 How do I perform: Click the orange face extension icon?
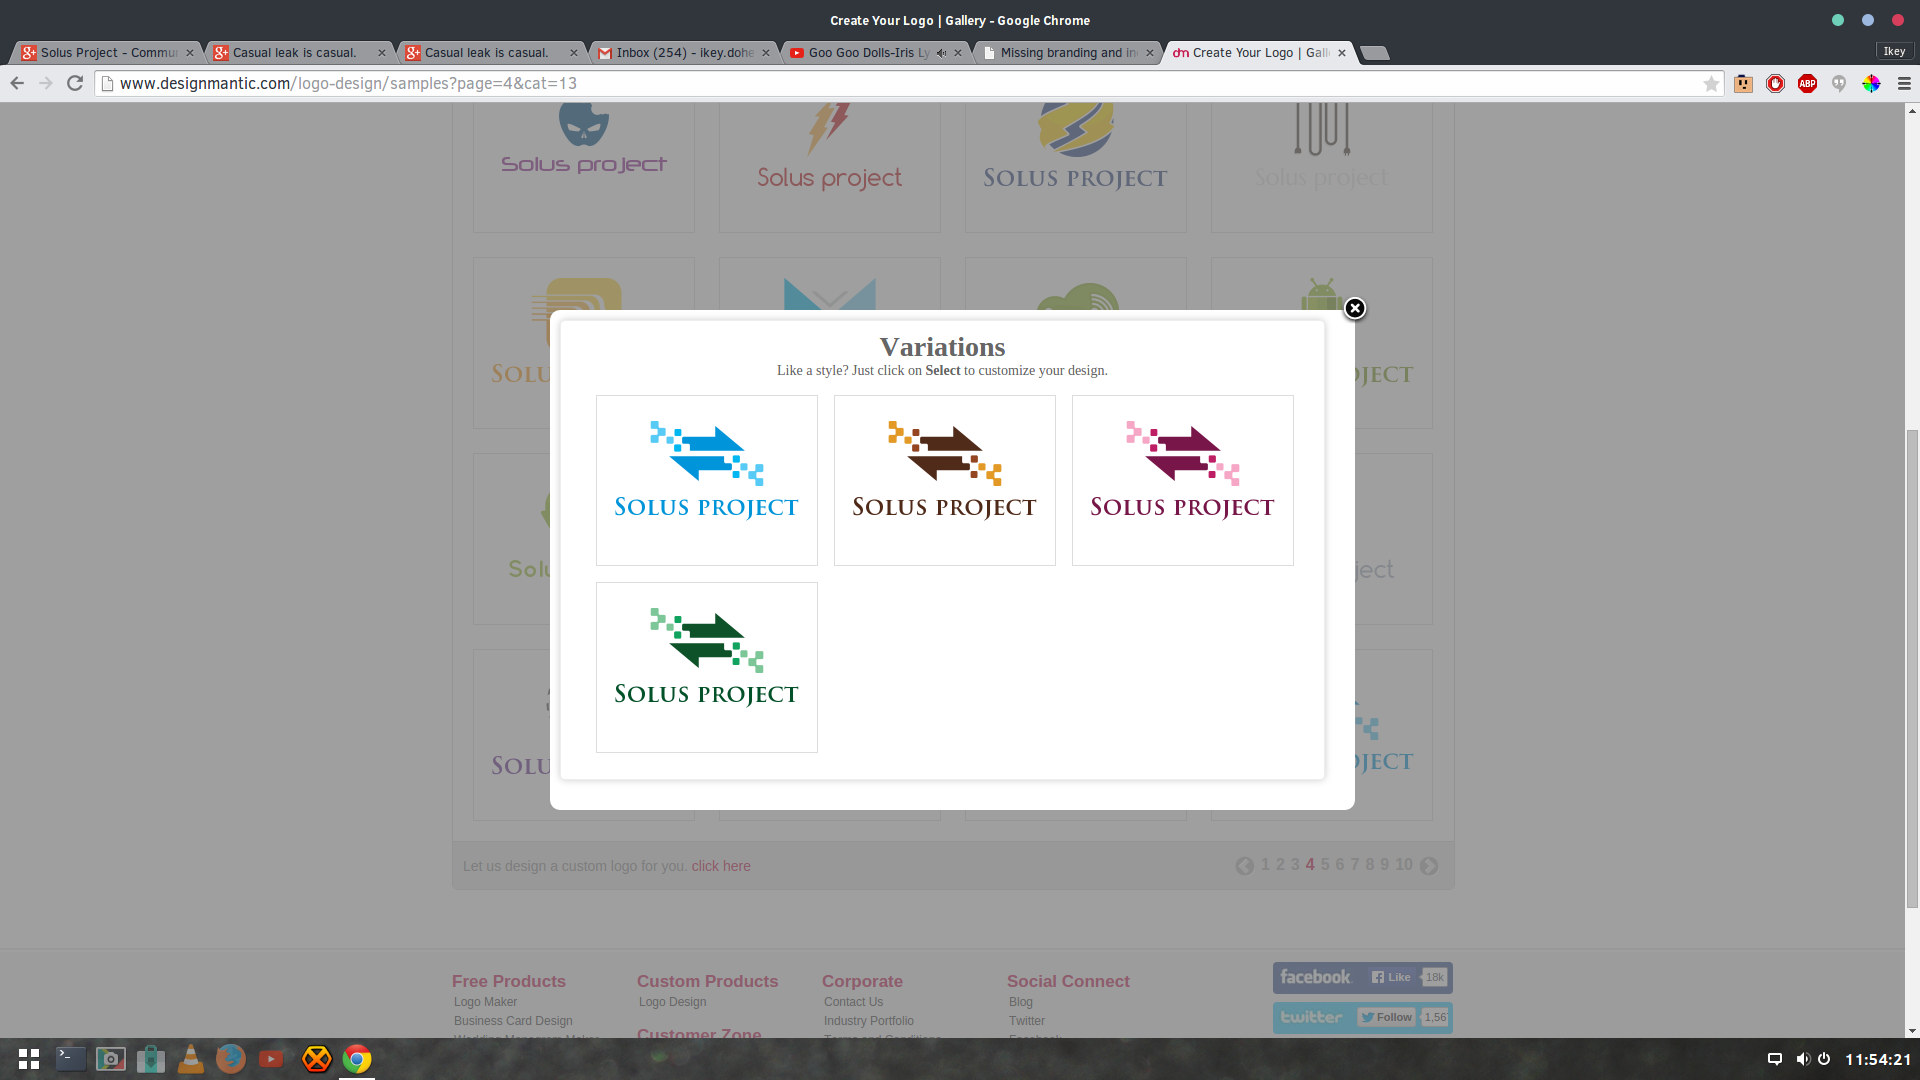[x=1743, y=83]
